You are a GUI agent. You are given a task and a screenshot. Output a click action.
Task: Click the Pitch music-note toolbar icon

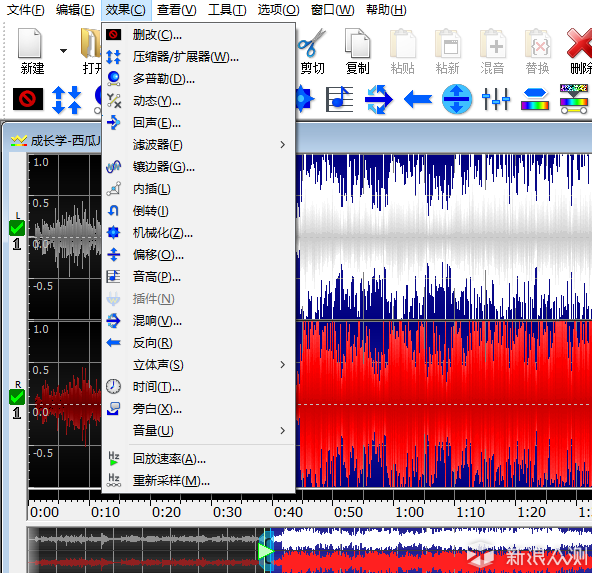point(339,99)
